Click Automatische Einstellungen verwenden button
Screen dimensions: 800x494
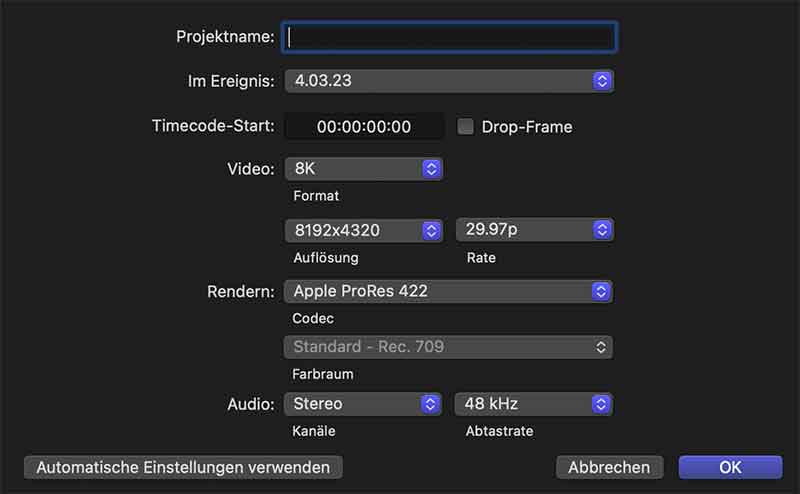pos(183,467)
